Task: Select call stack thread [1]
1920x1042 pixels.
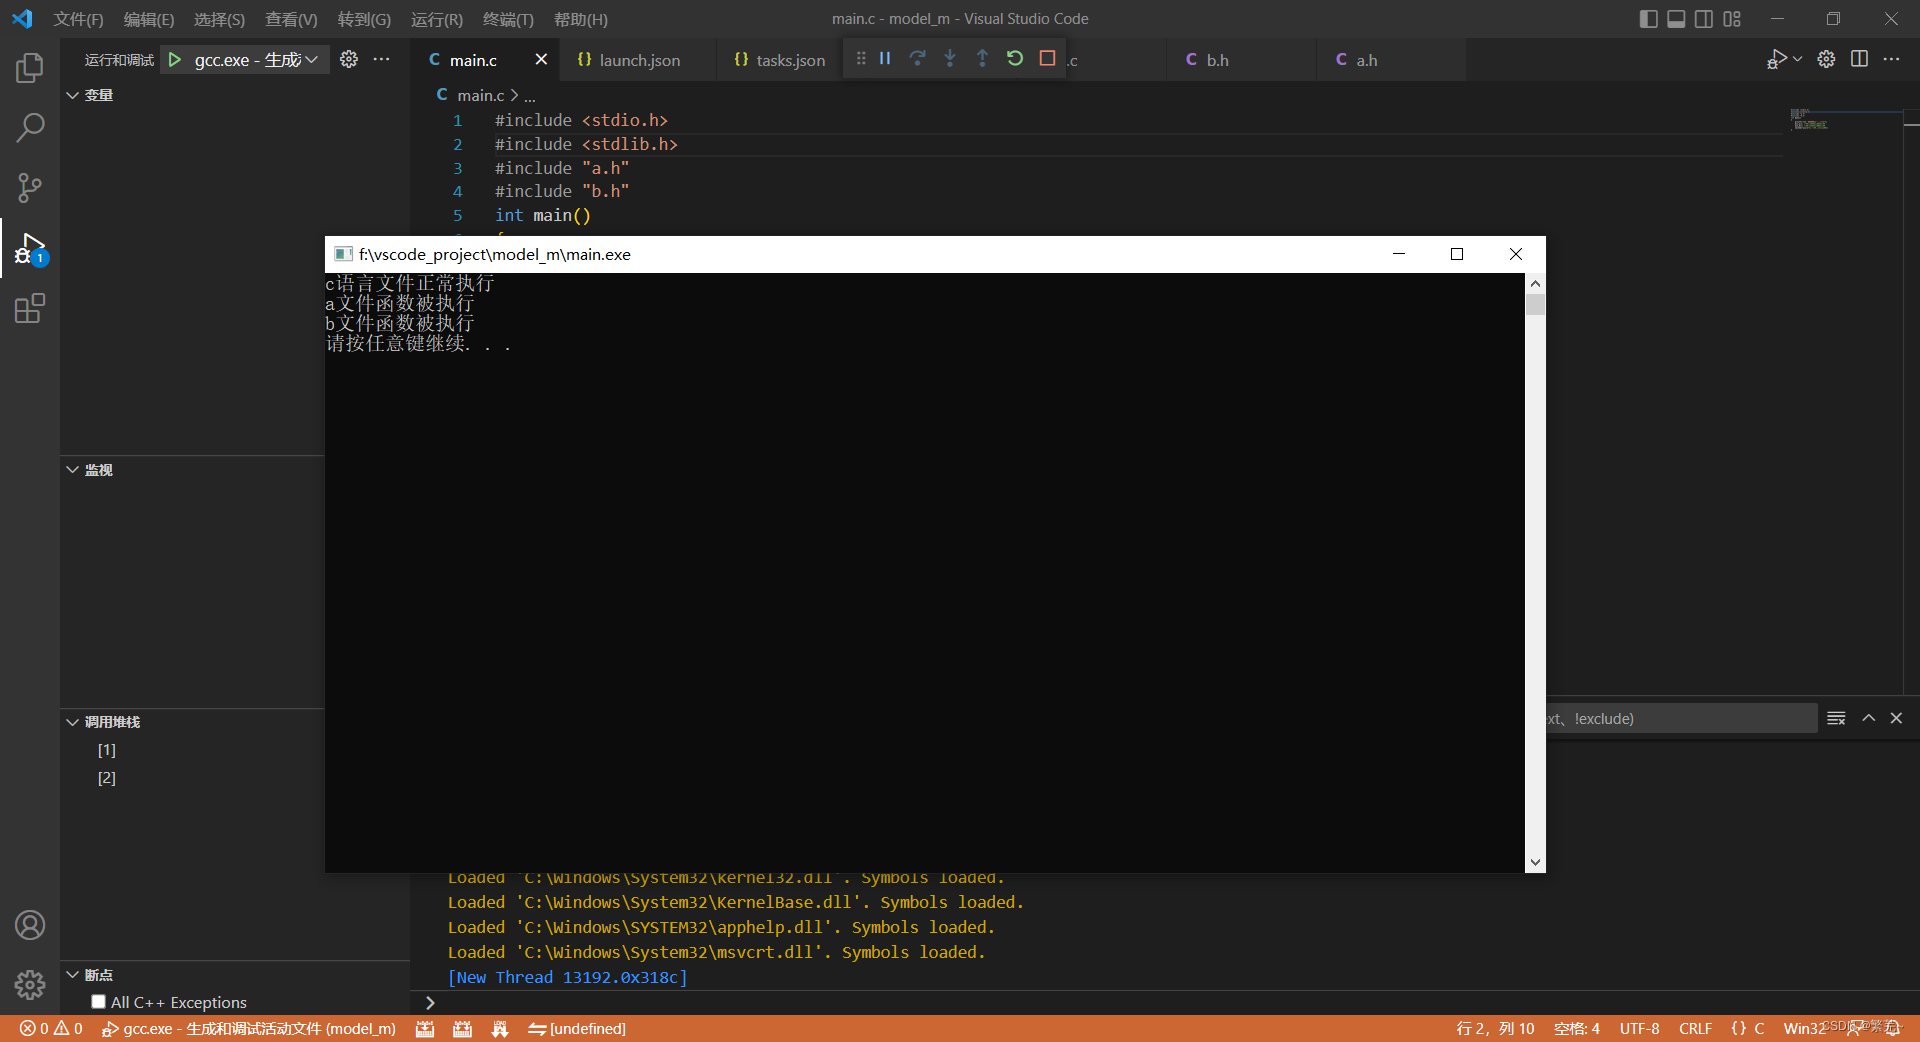Action: coord(107,750)
